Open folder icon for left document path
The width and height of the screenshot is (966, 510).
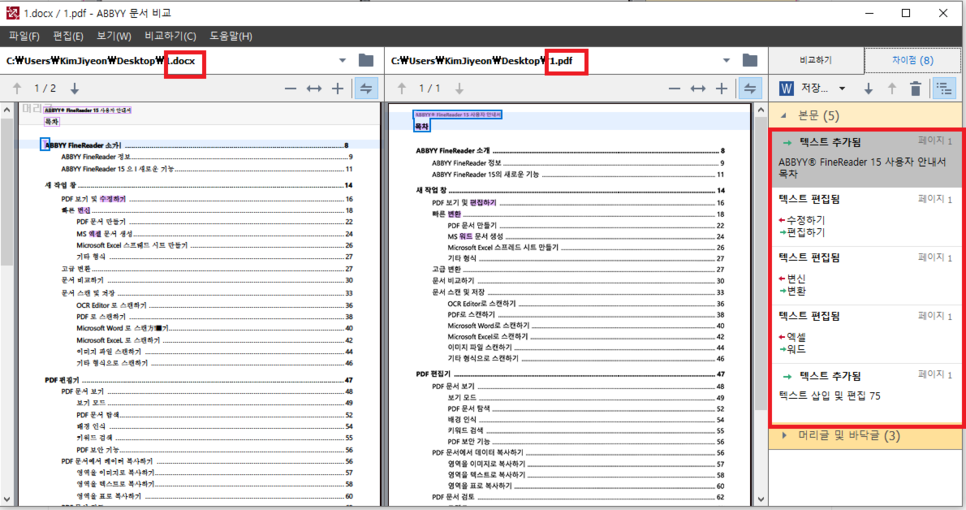(366, 60)
